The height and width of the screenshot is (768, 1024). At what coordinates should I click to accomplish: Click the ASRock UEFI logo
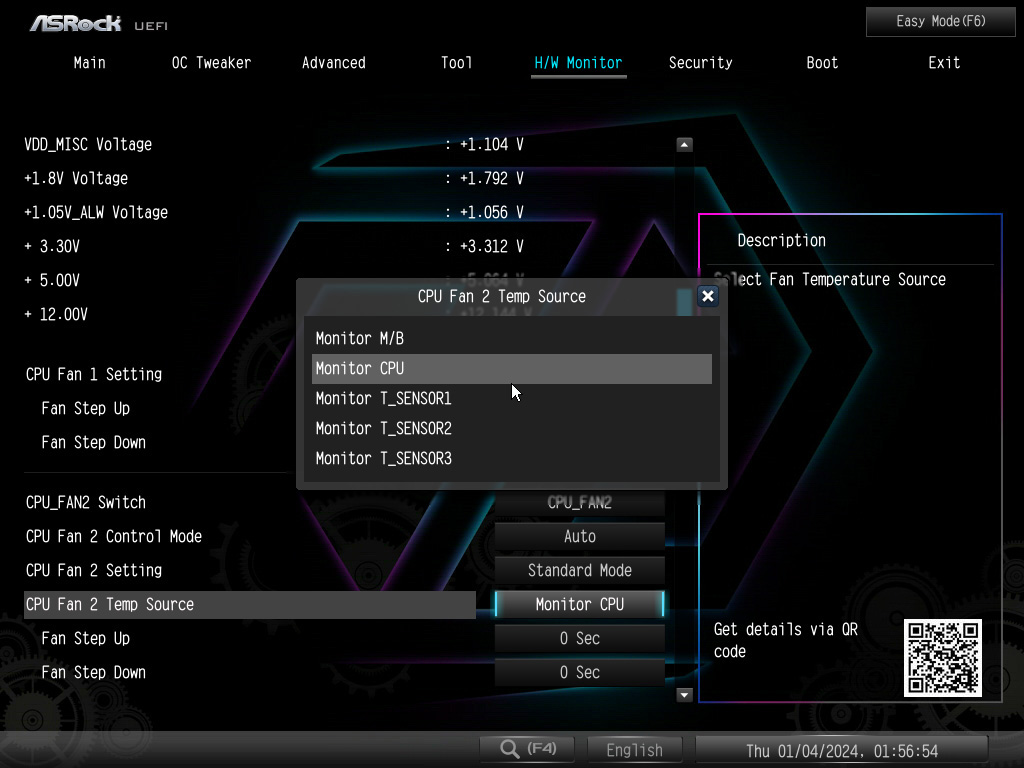point(99,24)
